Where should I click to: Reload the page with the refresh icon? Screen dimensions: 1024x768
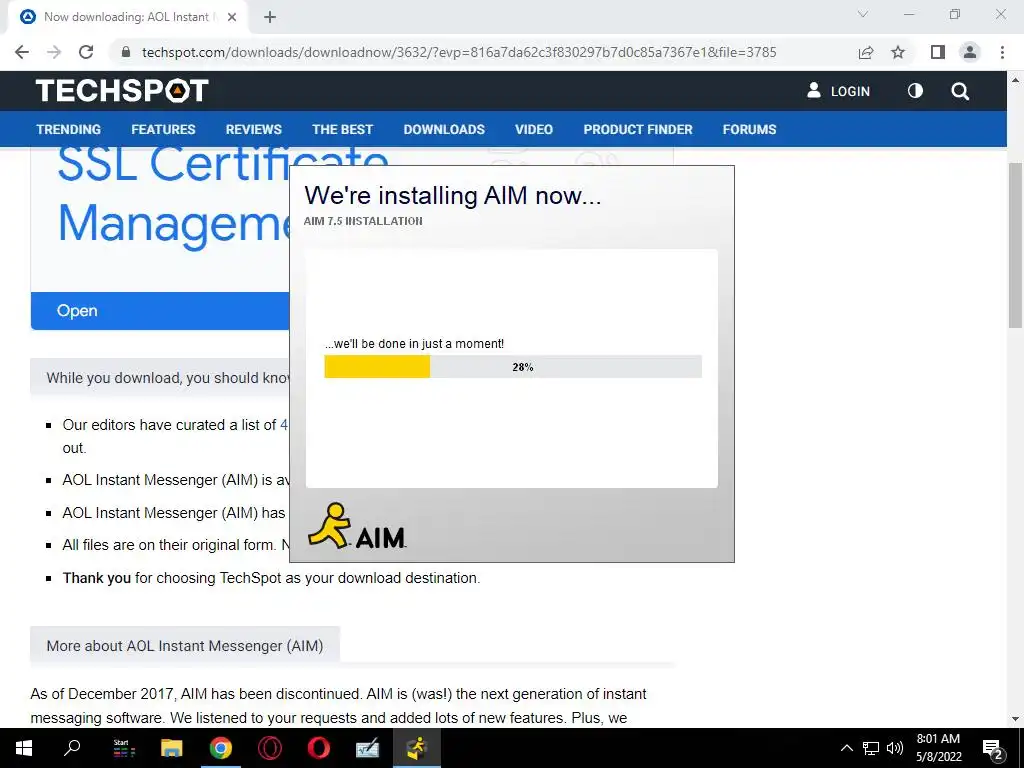tap(86, 52)
